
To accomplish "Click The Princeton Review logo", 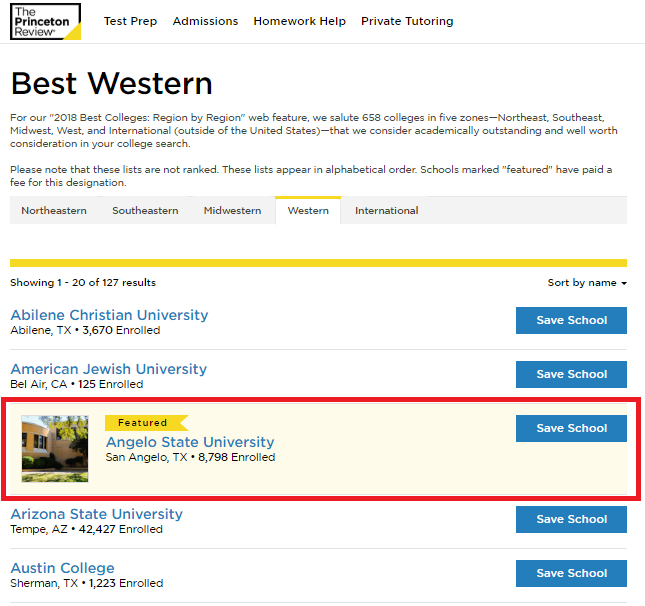I will pos(45,21).
